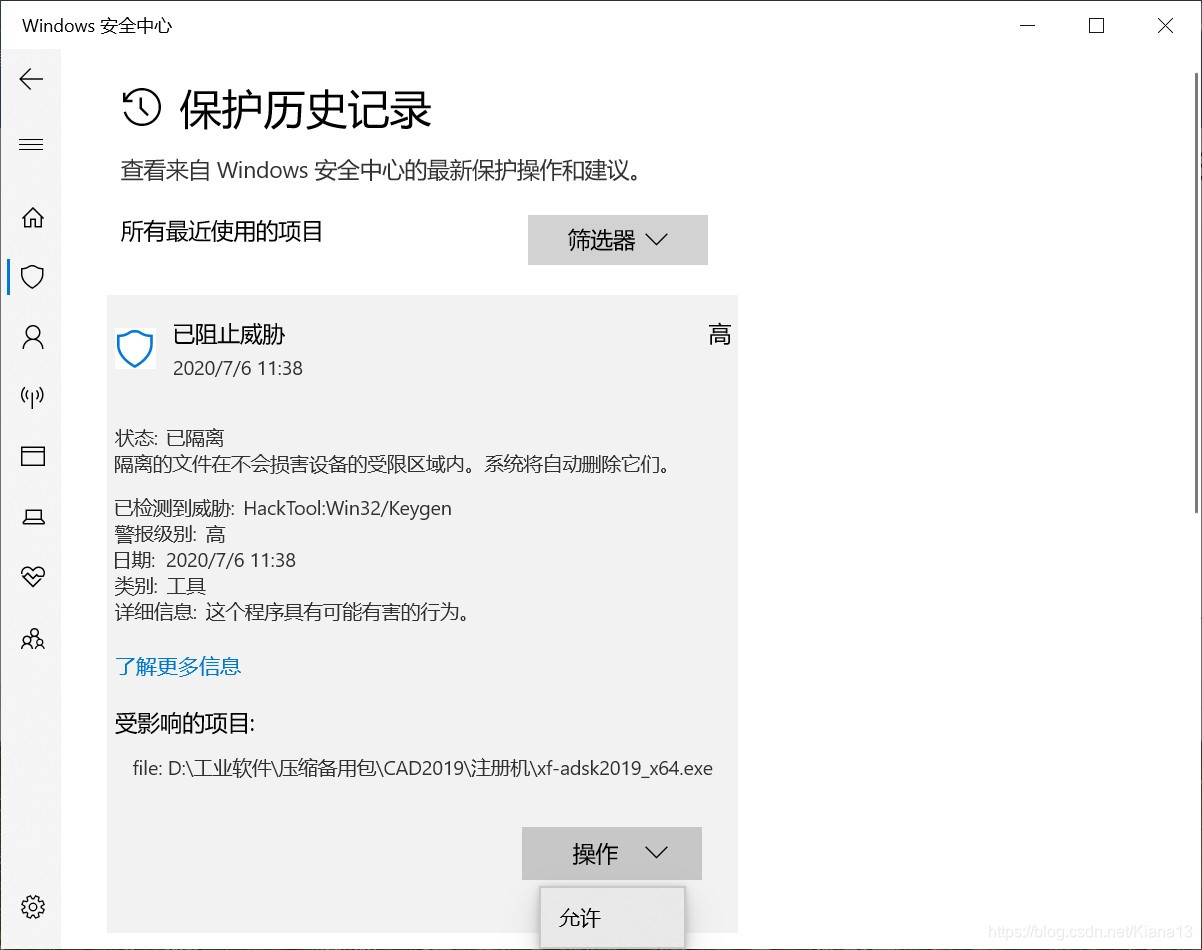The image size is (1202, 950).
Task: Open the 了解更多信息 link
Action: (x=178, y=666)
